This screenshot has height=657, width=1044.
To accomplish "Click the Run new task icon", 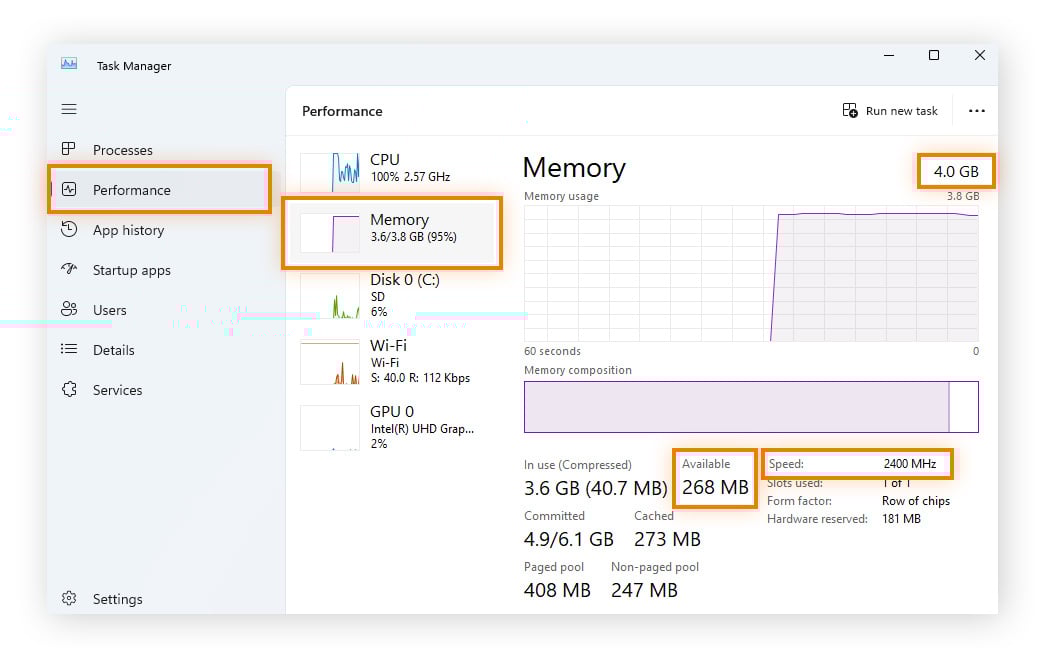I will tap(849, 110).
